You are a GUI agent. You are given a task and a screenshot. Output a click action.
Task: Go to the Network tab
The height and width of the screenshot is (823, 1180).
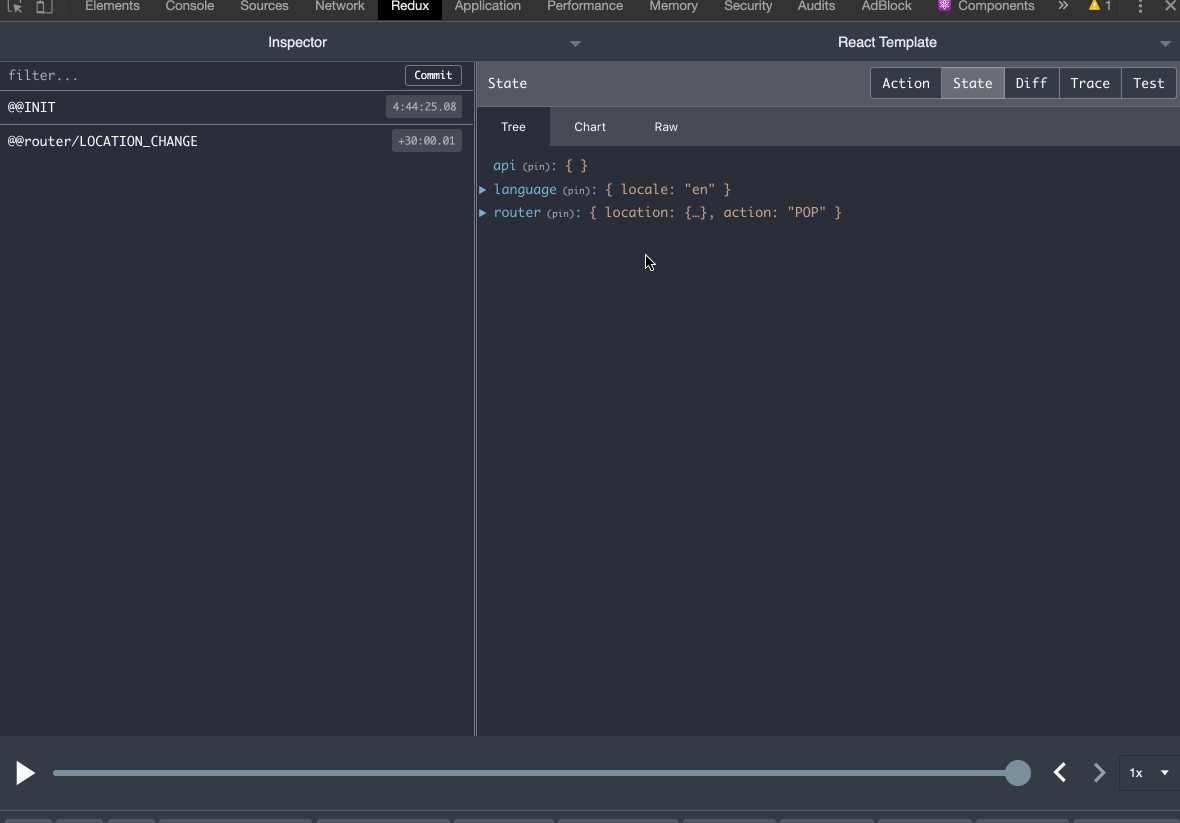[339, 6]
